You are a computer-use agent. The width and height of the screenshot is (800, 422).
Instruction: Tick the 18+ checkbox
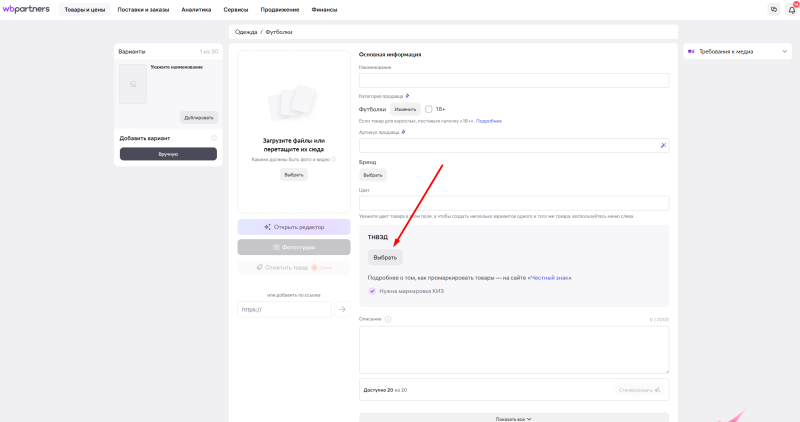[429, 109]
